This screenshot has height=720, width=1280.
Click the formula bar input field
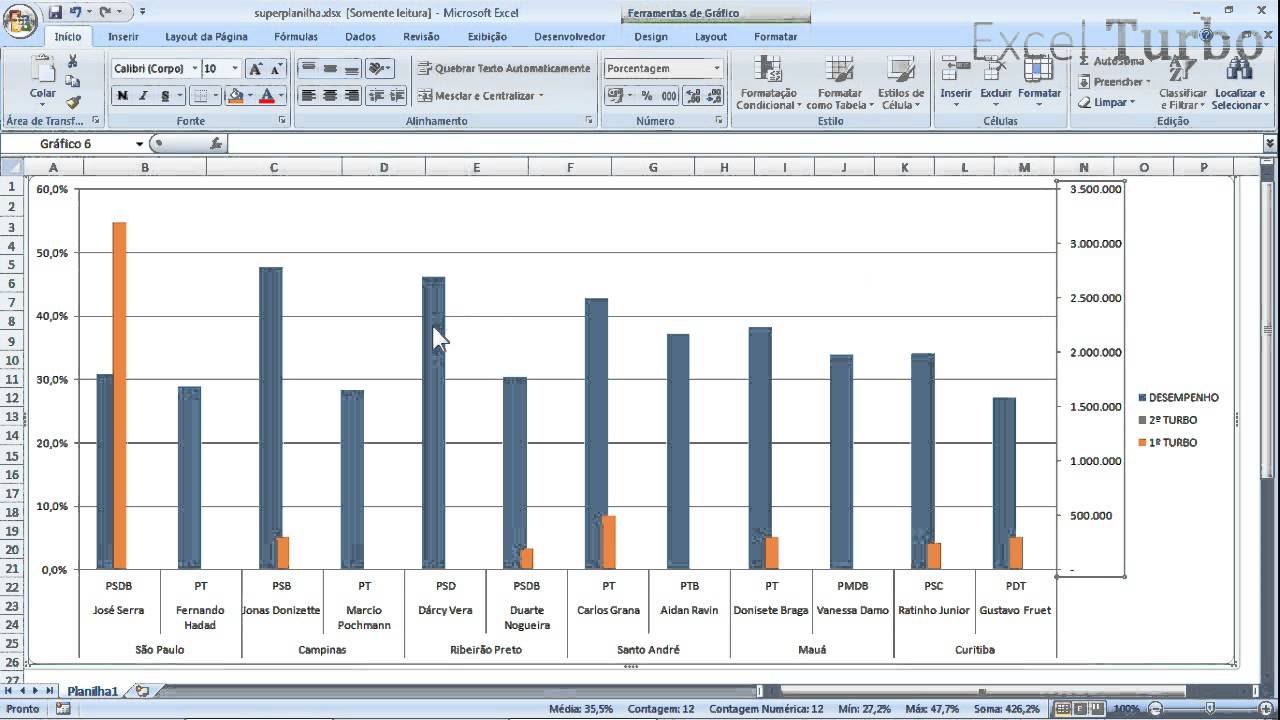point(745,144)
